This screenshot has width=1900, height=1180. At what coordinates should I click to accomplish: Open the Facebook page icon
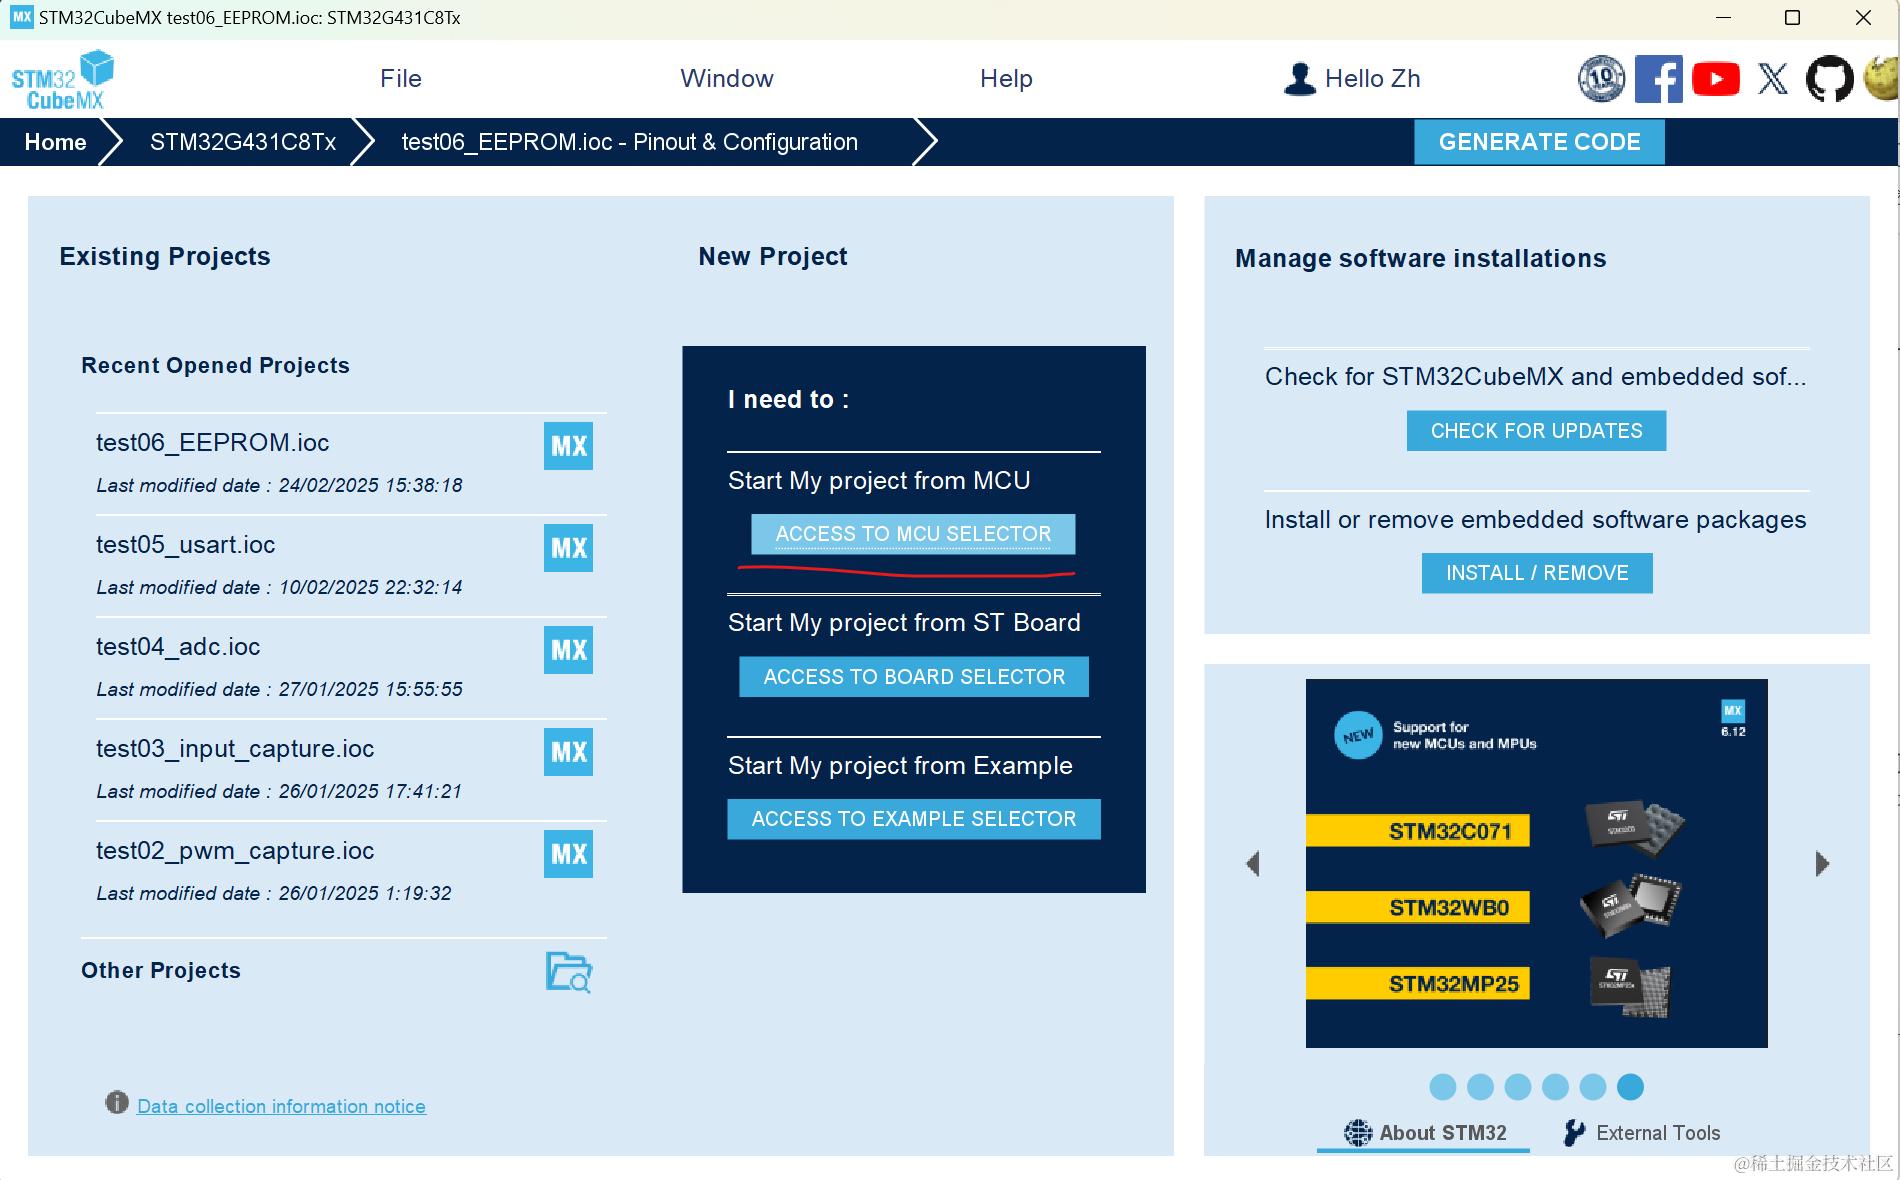[x=1658, y=79]
